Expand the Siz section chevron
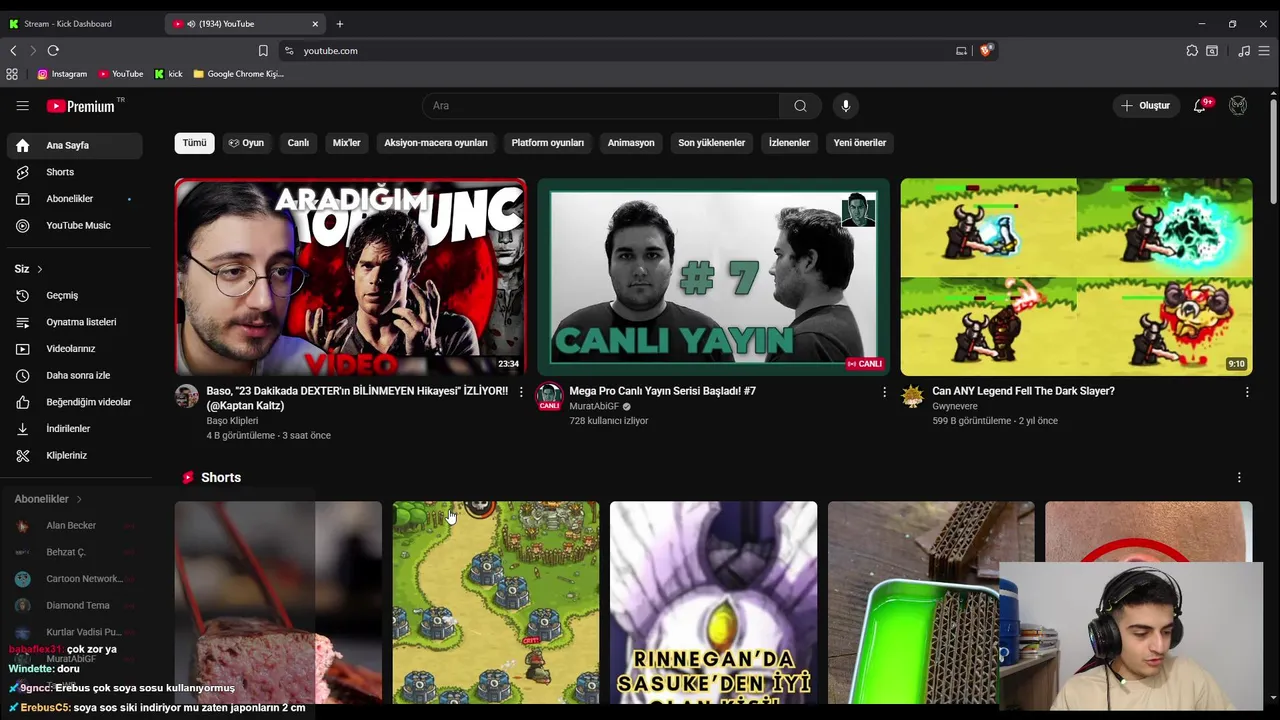1280x720 pixels. 40,270
